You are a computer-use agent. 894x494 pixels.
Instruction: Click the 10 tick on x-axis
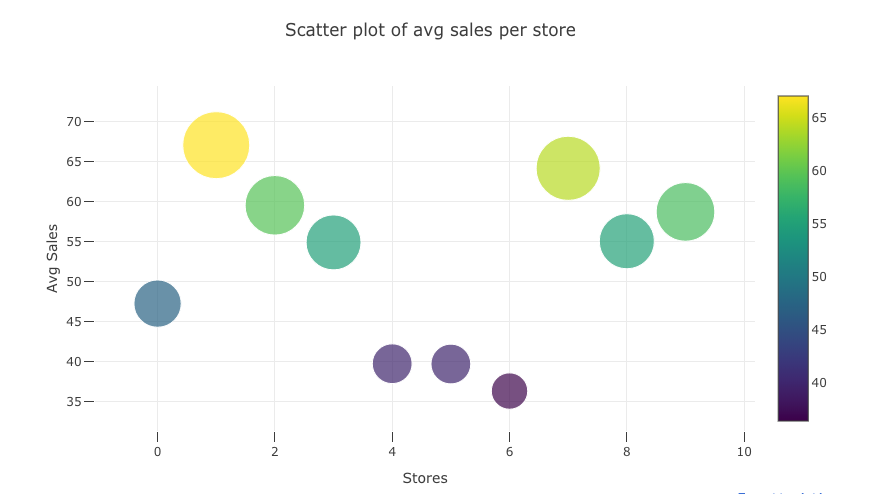[744, 451]
